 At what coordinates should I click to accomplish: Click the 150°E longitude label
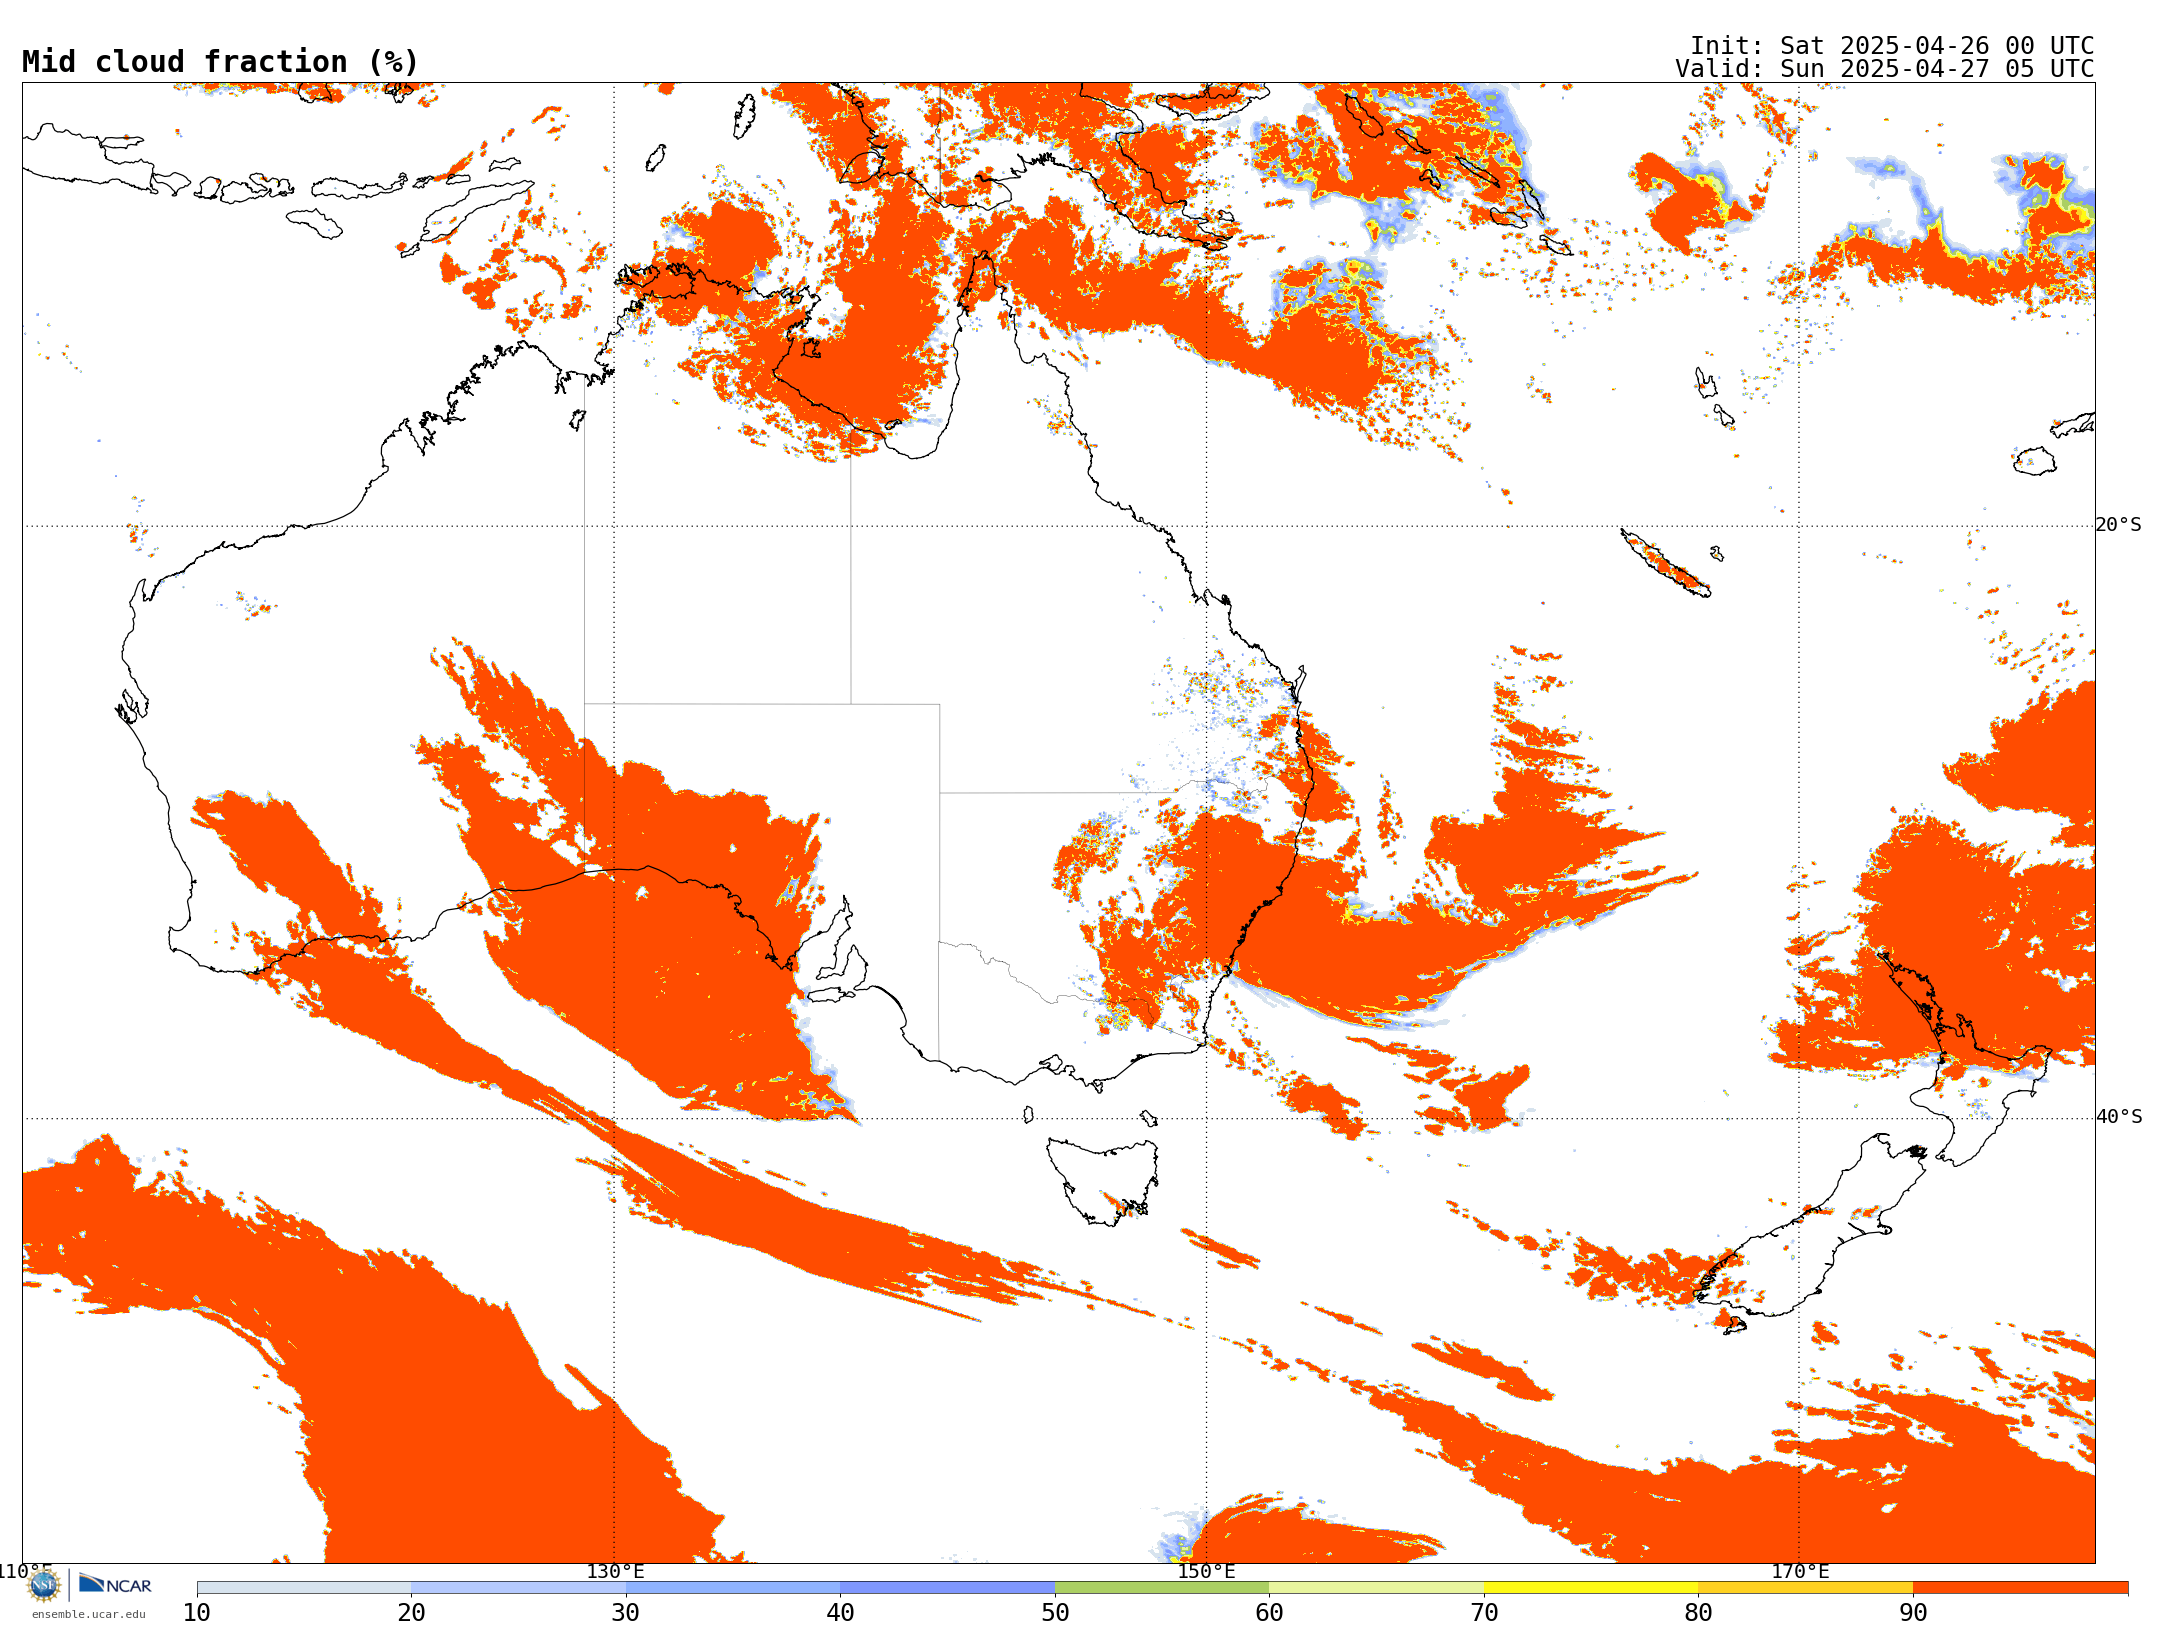pos(1206,1571)
